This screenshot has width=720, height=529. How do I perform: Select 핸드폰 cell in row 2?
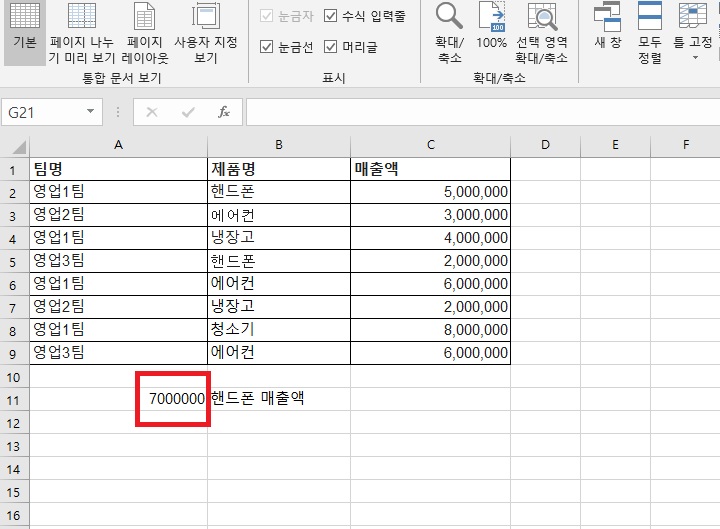coord(279,192)
